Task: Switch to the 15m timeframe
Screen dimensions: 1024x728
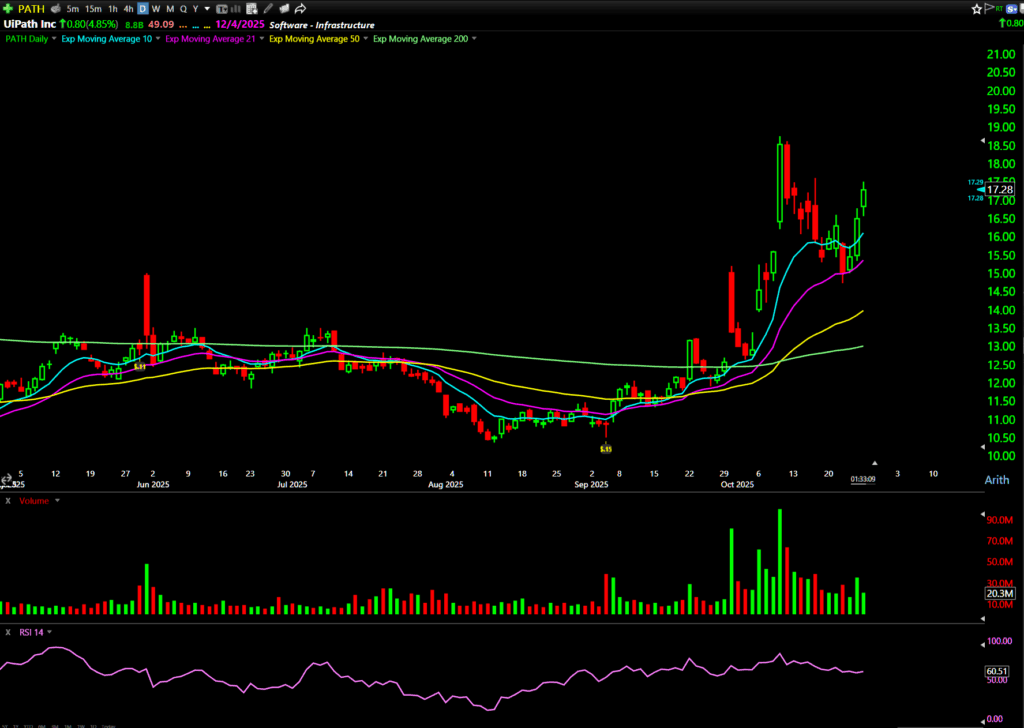Action: pyautogui.click(x=92, y=8)
